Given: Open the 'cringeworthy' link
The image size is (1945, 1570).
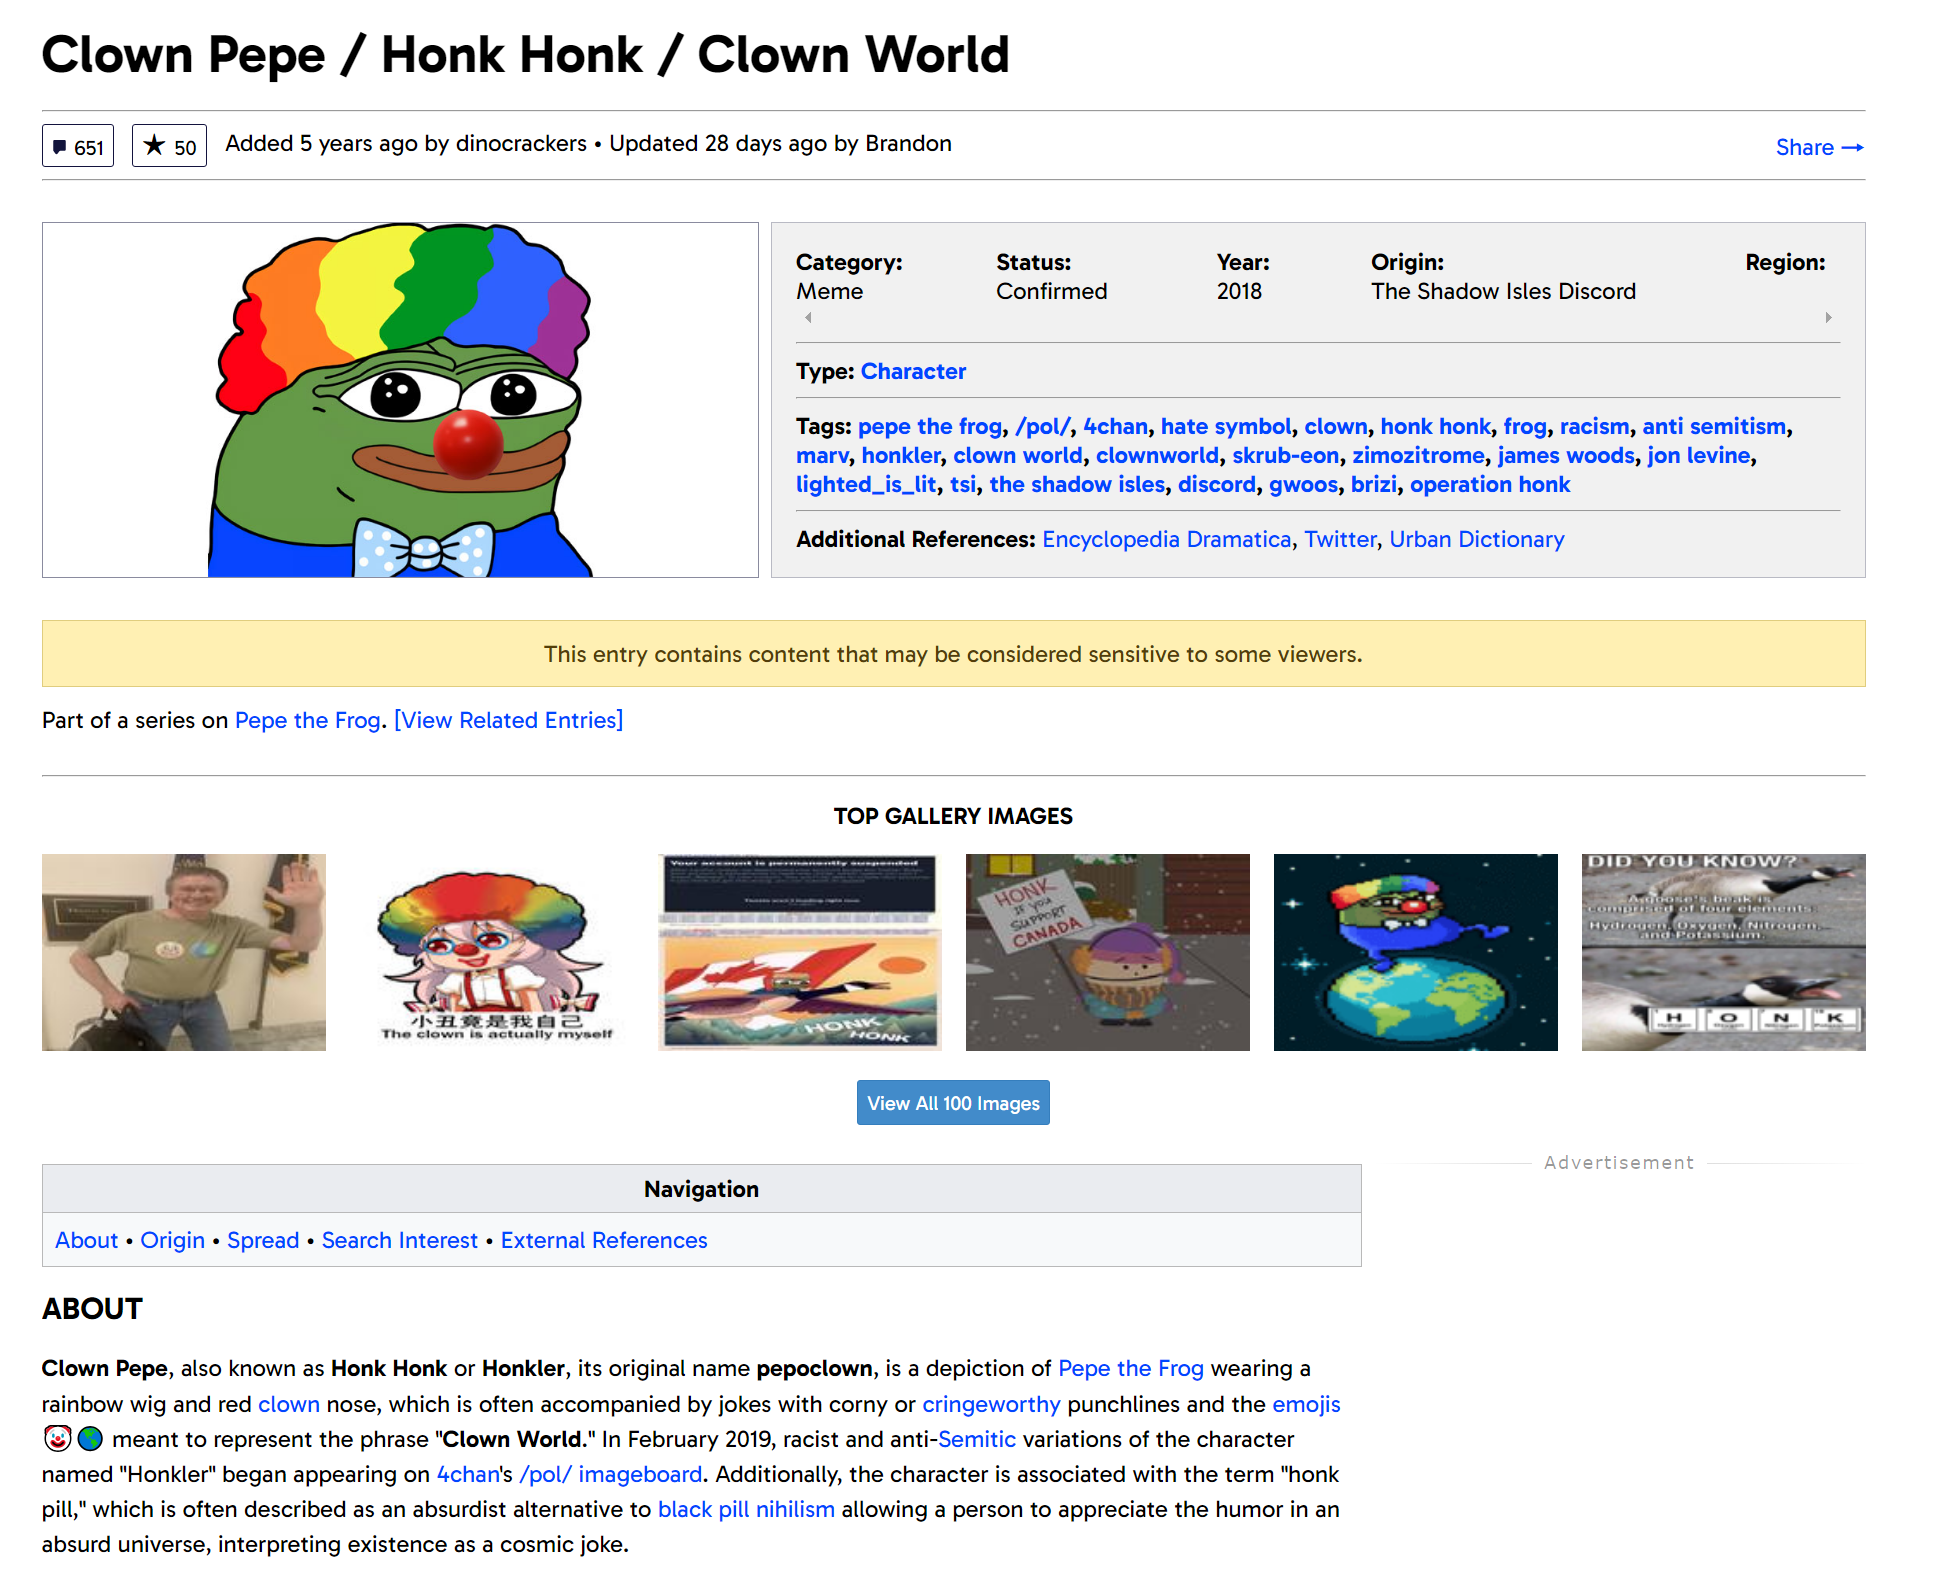Looking at the screenshot, I should pos(991,1404).
